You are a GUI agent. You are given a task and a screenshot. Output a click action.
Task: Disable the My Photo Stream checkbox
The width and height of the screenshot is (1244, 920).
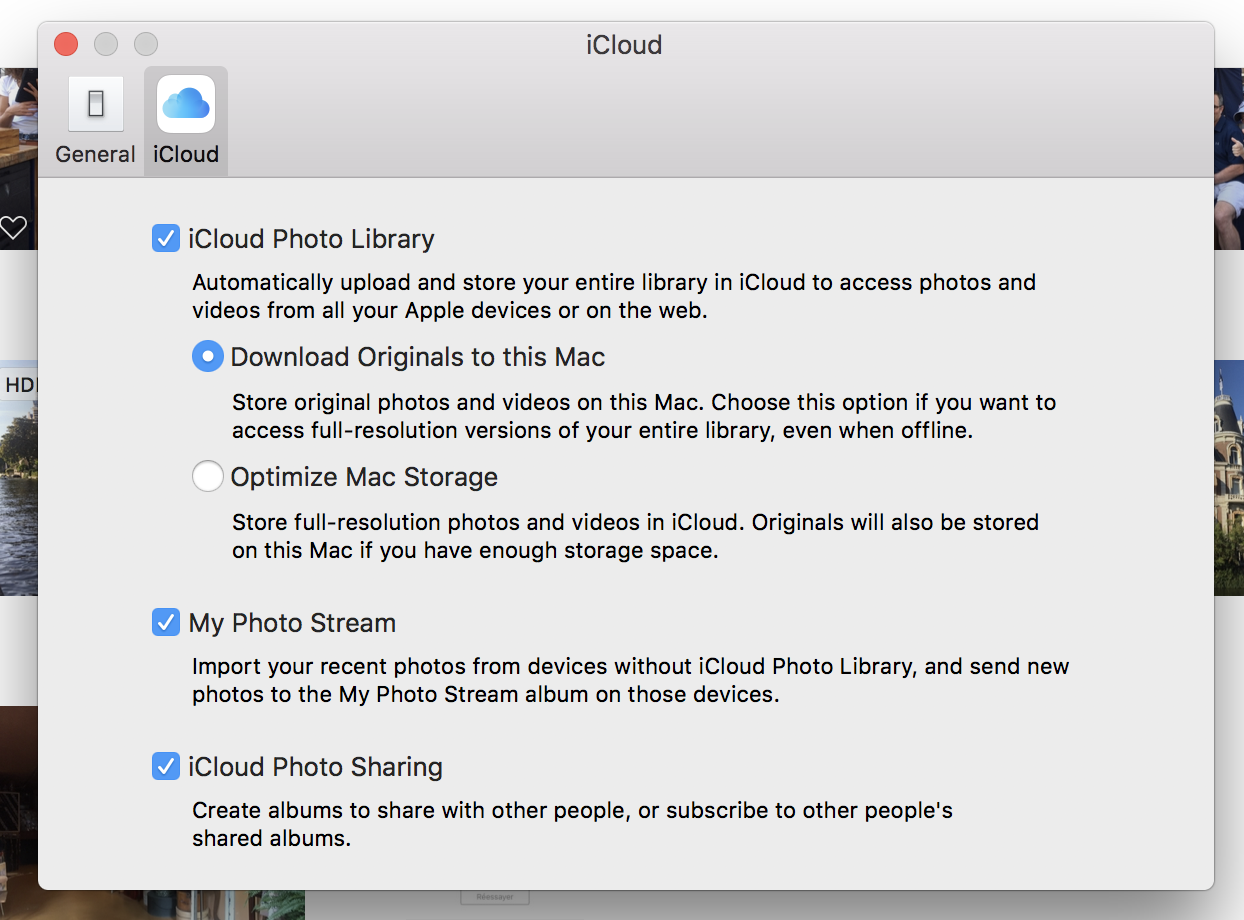pos(165,623)
